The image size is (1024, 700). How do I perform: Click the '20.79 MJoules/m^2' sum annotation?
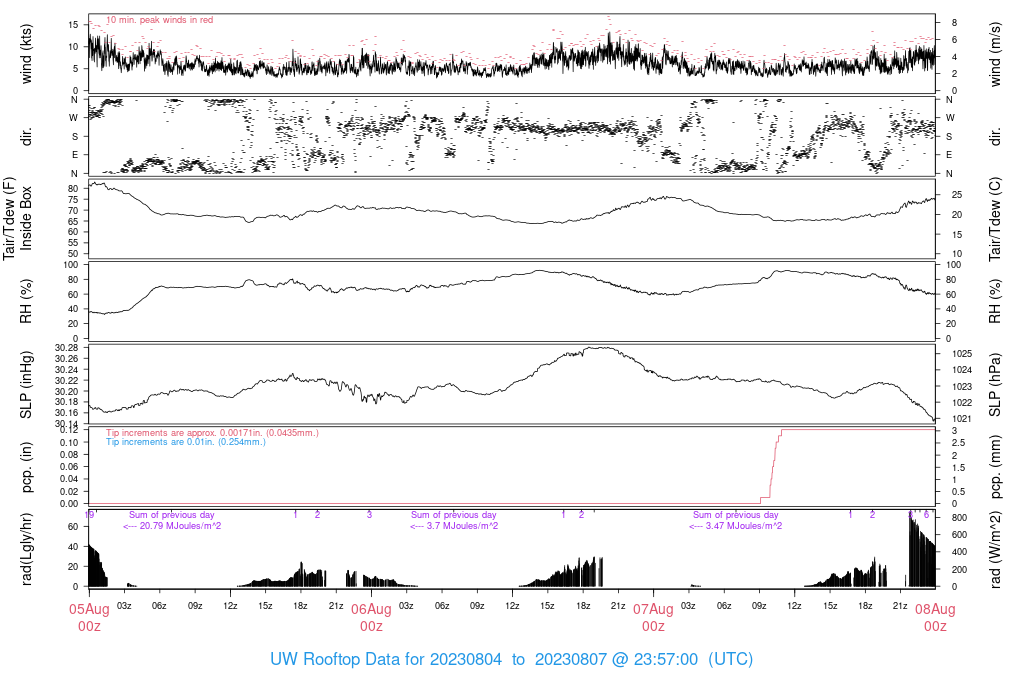(172, 526)
